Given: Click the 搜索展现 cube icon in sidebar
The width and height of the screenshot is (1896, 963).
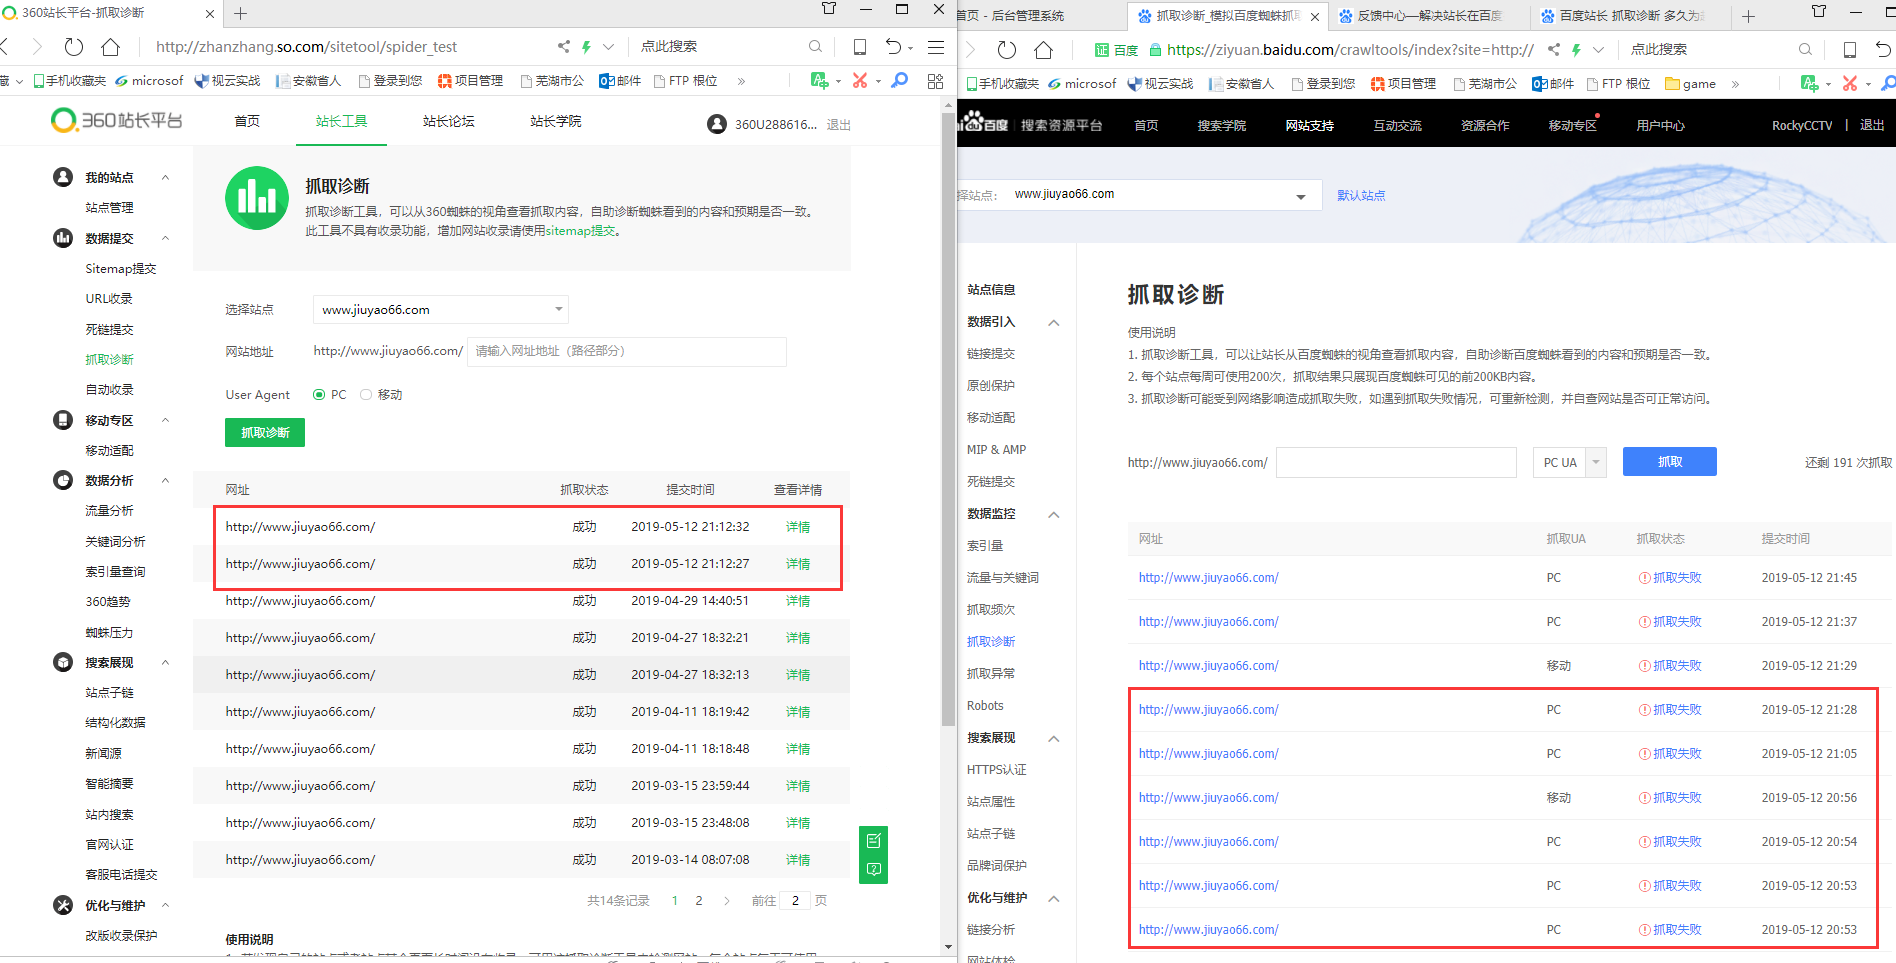Looking at the screenshot, I should coord(63,662).
